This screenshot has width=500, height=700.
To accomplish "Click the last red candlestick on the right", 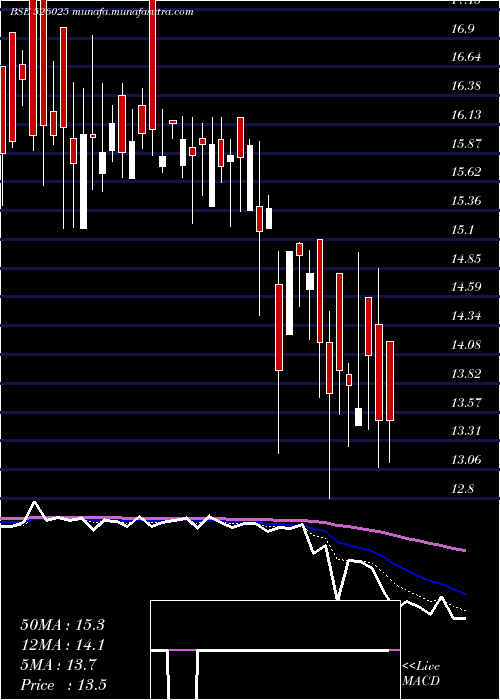I will [x=390, y=381].
